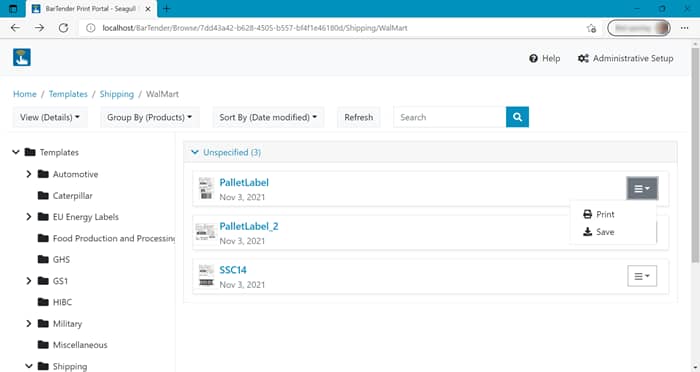This screenshot has height=372, width=700.
Task: Click into the Search input field
Action: pos(450,117)
